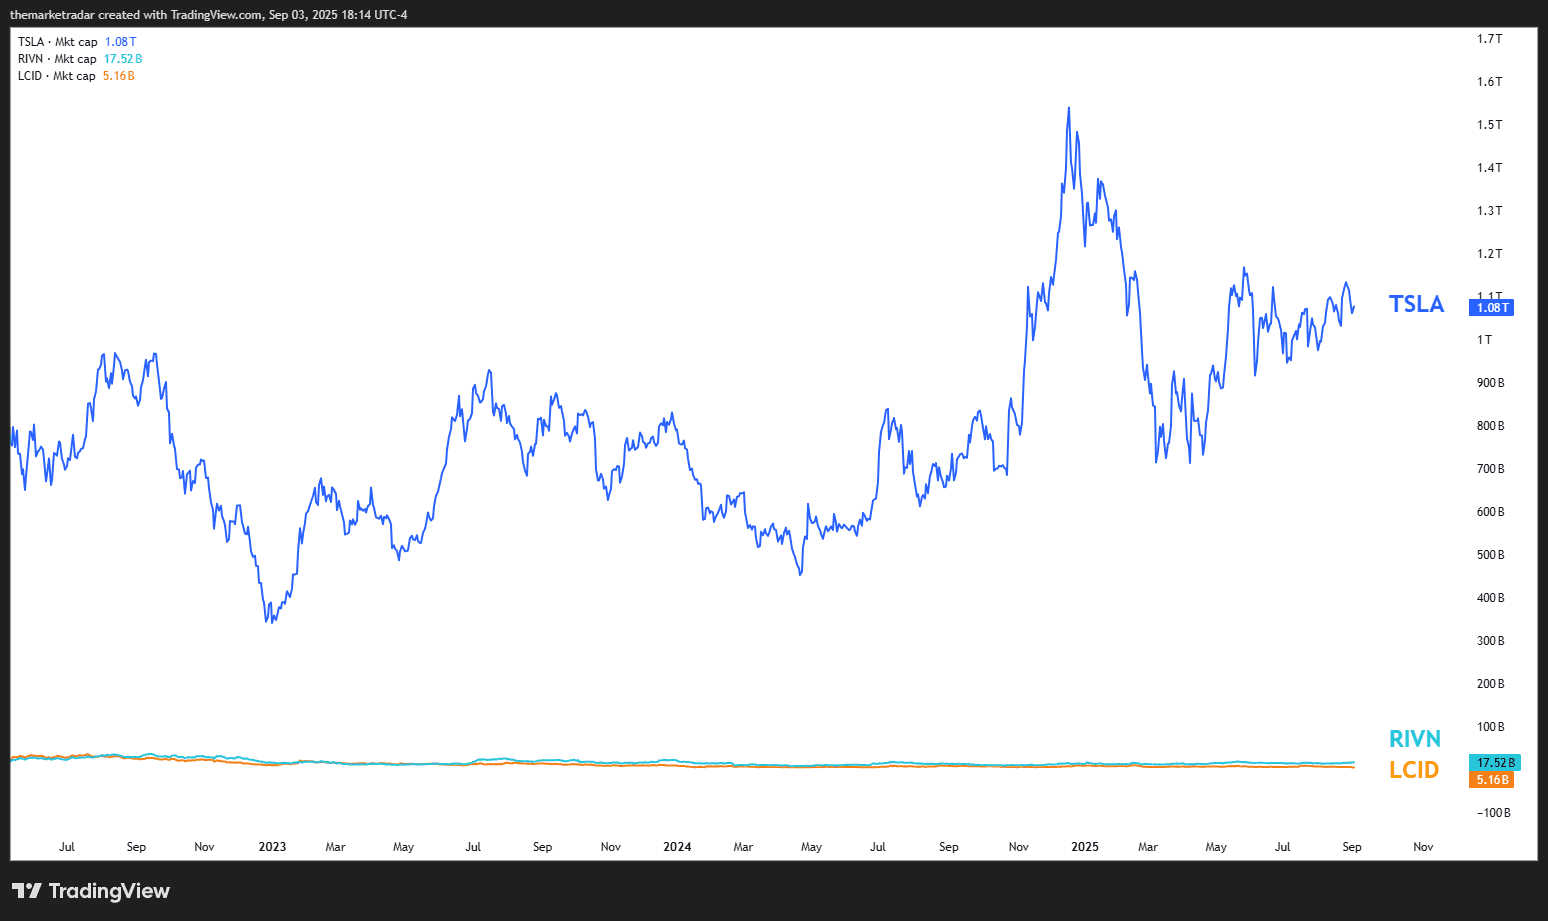Click the large LCID label on chart
Viewport: 1548px width, 921px height.
coord(1413,770)
